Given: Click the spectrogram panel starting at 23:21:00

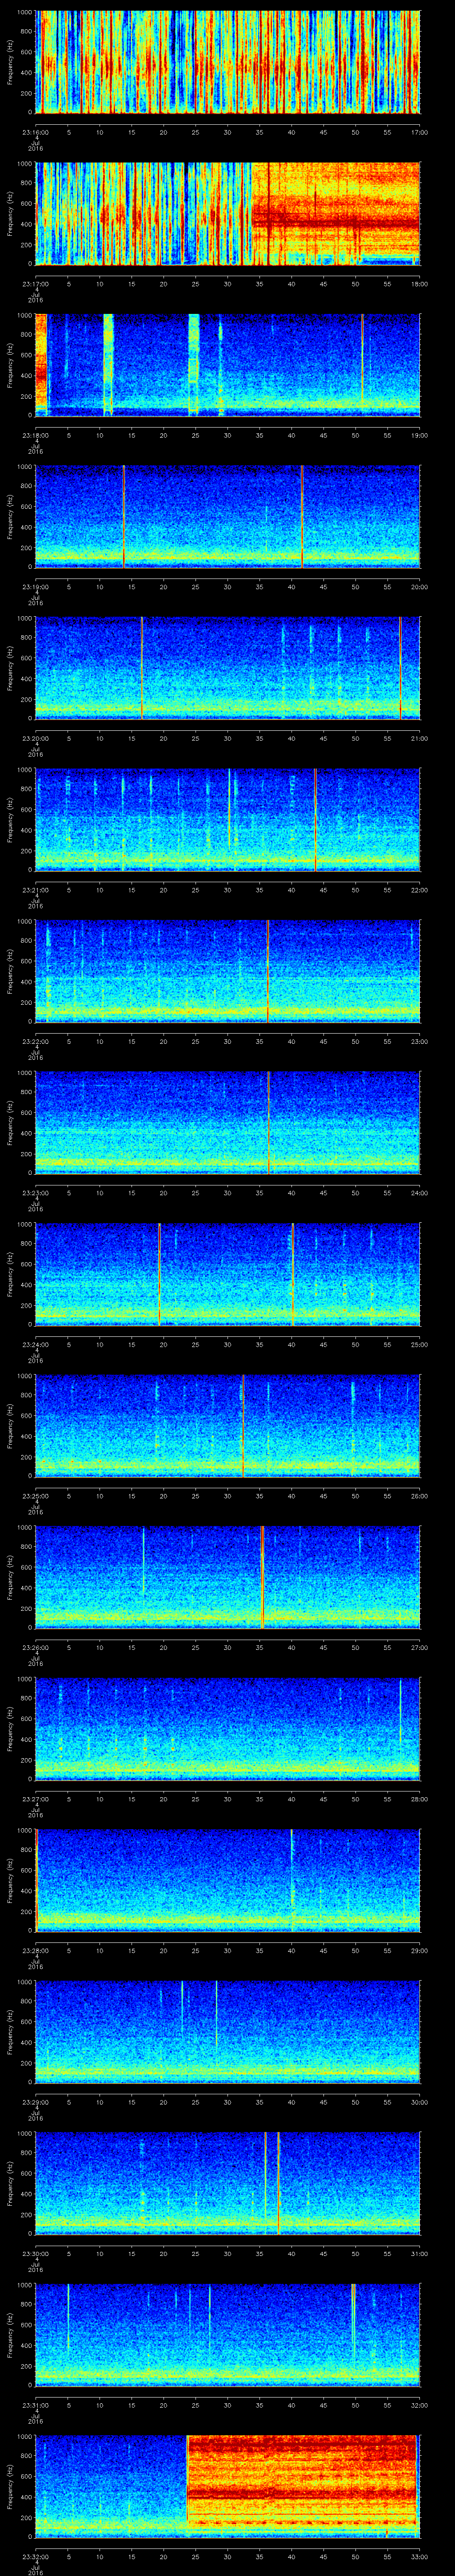Looking at the screenshot, I should 227,820.
